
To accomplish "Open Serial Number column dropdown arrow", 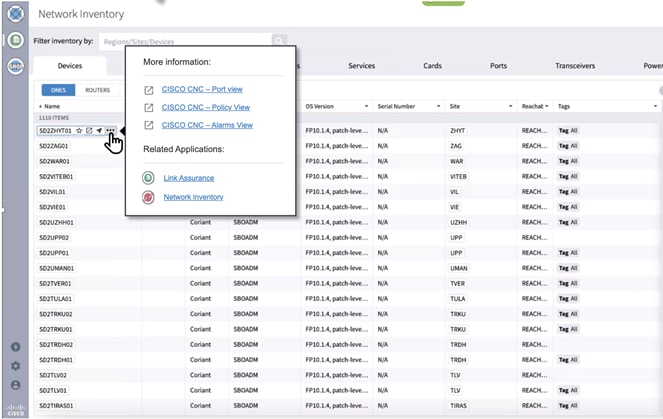I will pos(438,106).
